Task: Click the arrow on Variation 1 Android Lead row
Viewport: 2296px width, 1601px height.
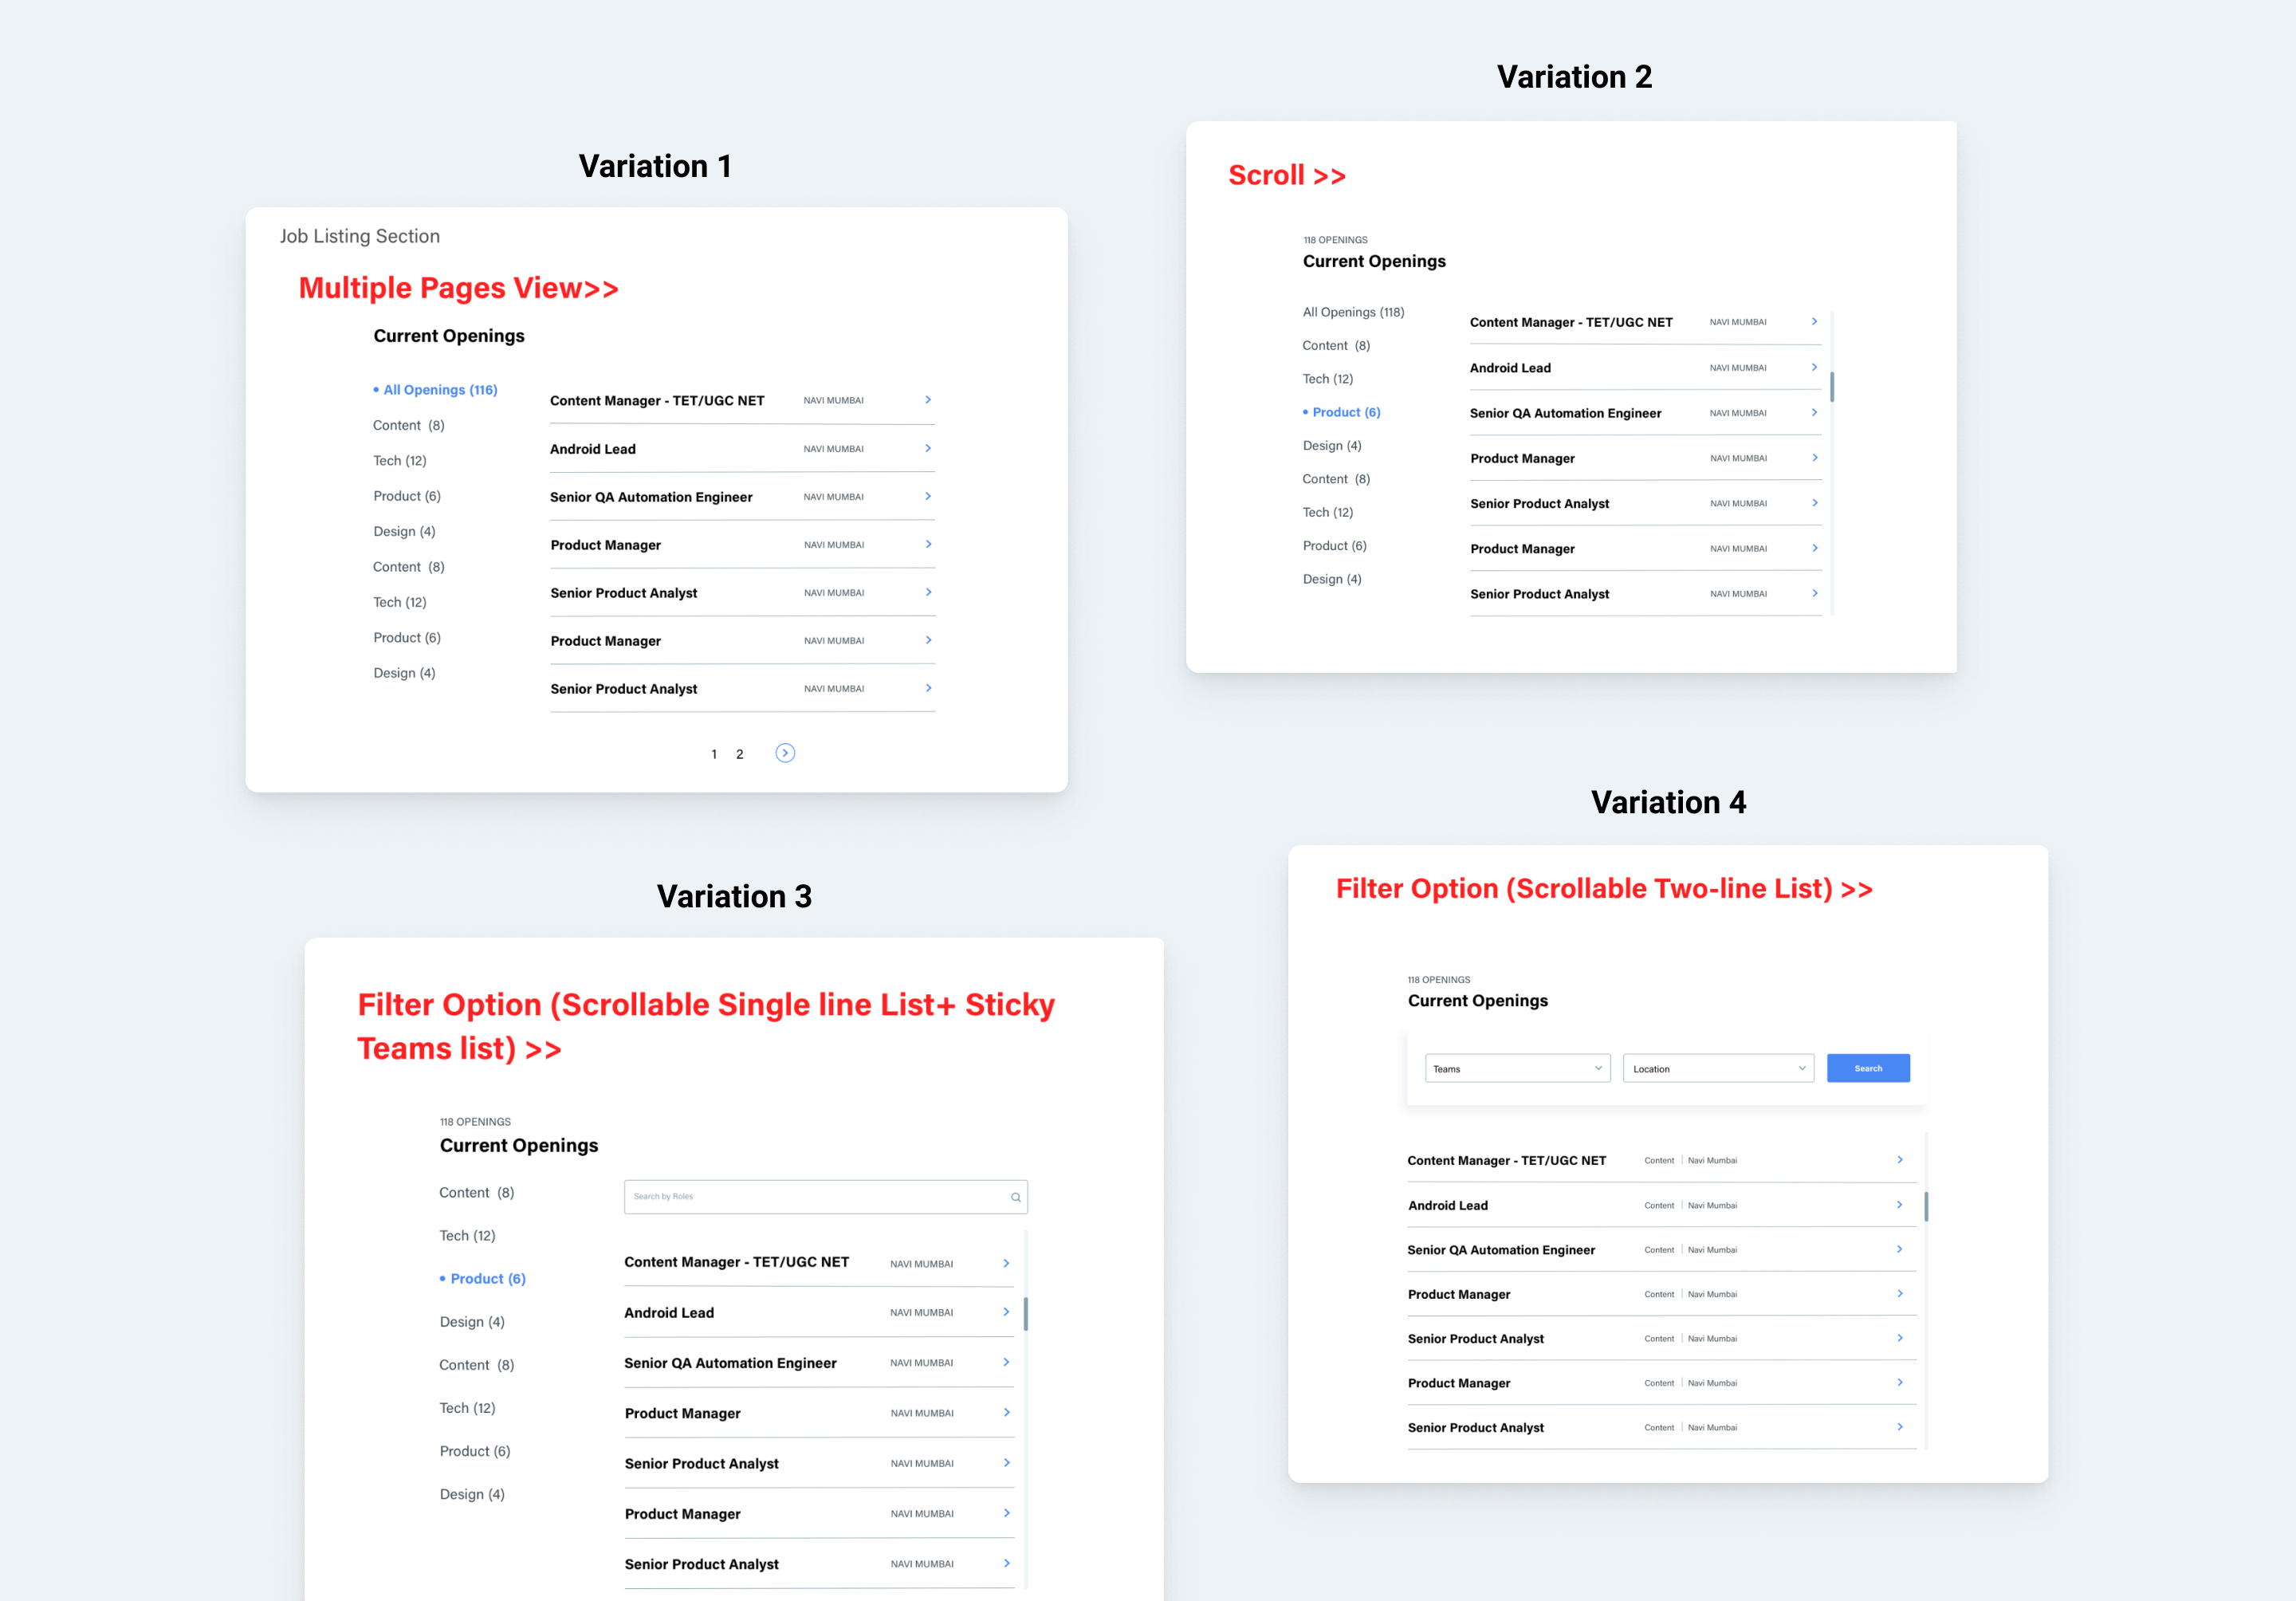Action: pyautogui.click(x=928, y=448)
